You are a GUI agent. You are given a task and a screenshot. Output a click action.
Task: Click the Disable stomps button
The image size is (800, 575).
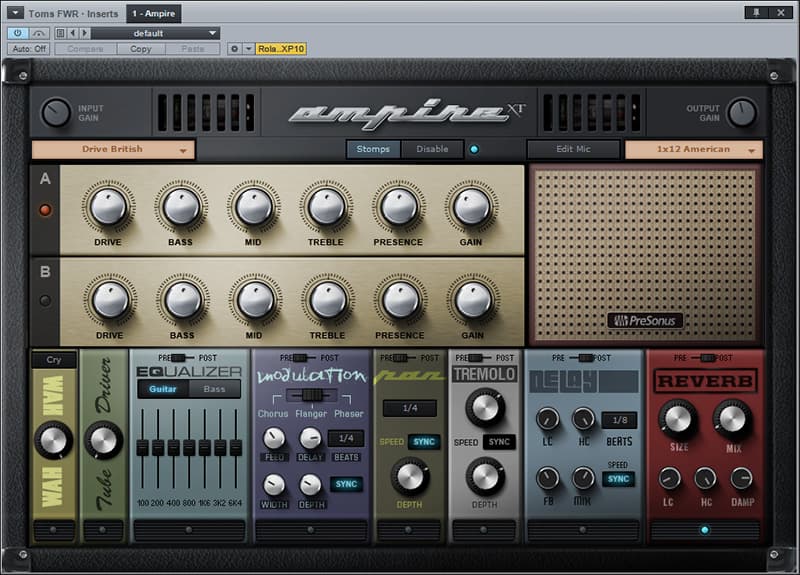click(432, 149)
